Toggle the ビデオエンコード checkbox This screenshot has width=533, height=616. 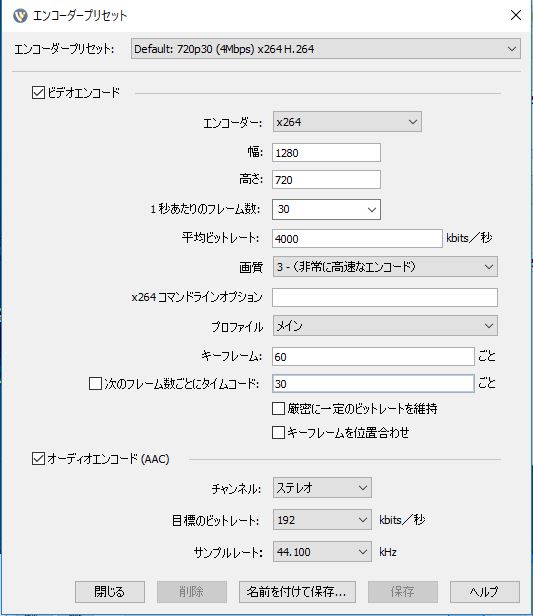click(x=38, y=93)
